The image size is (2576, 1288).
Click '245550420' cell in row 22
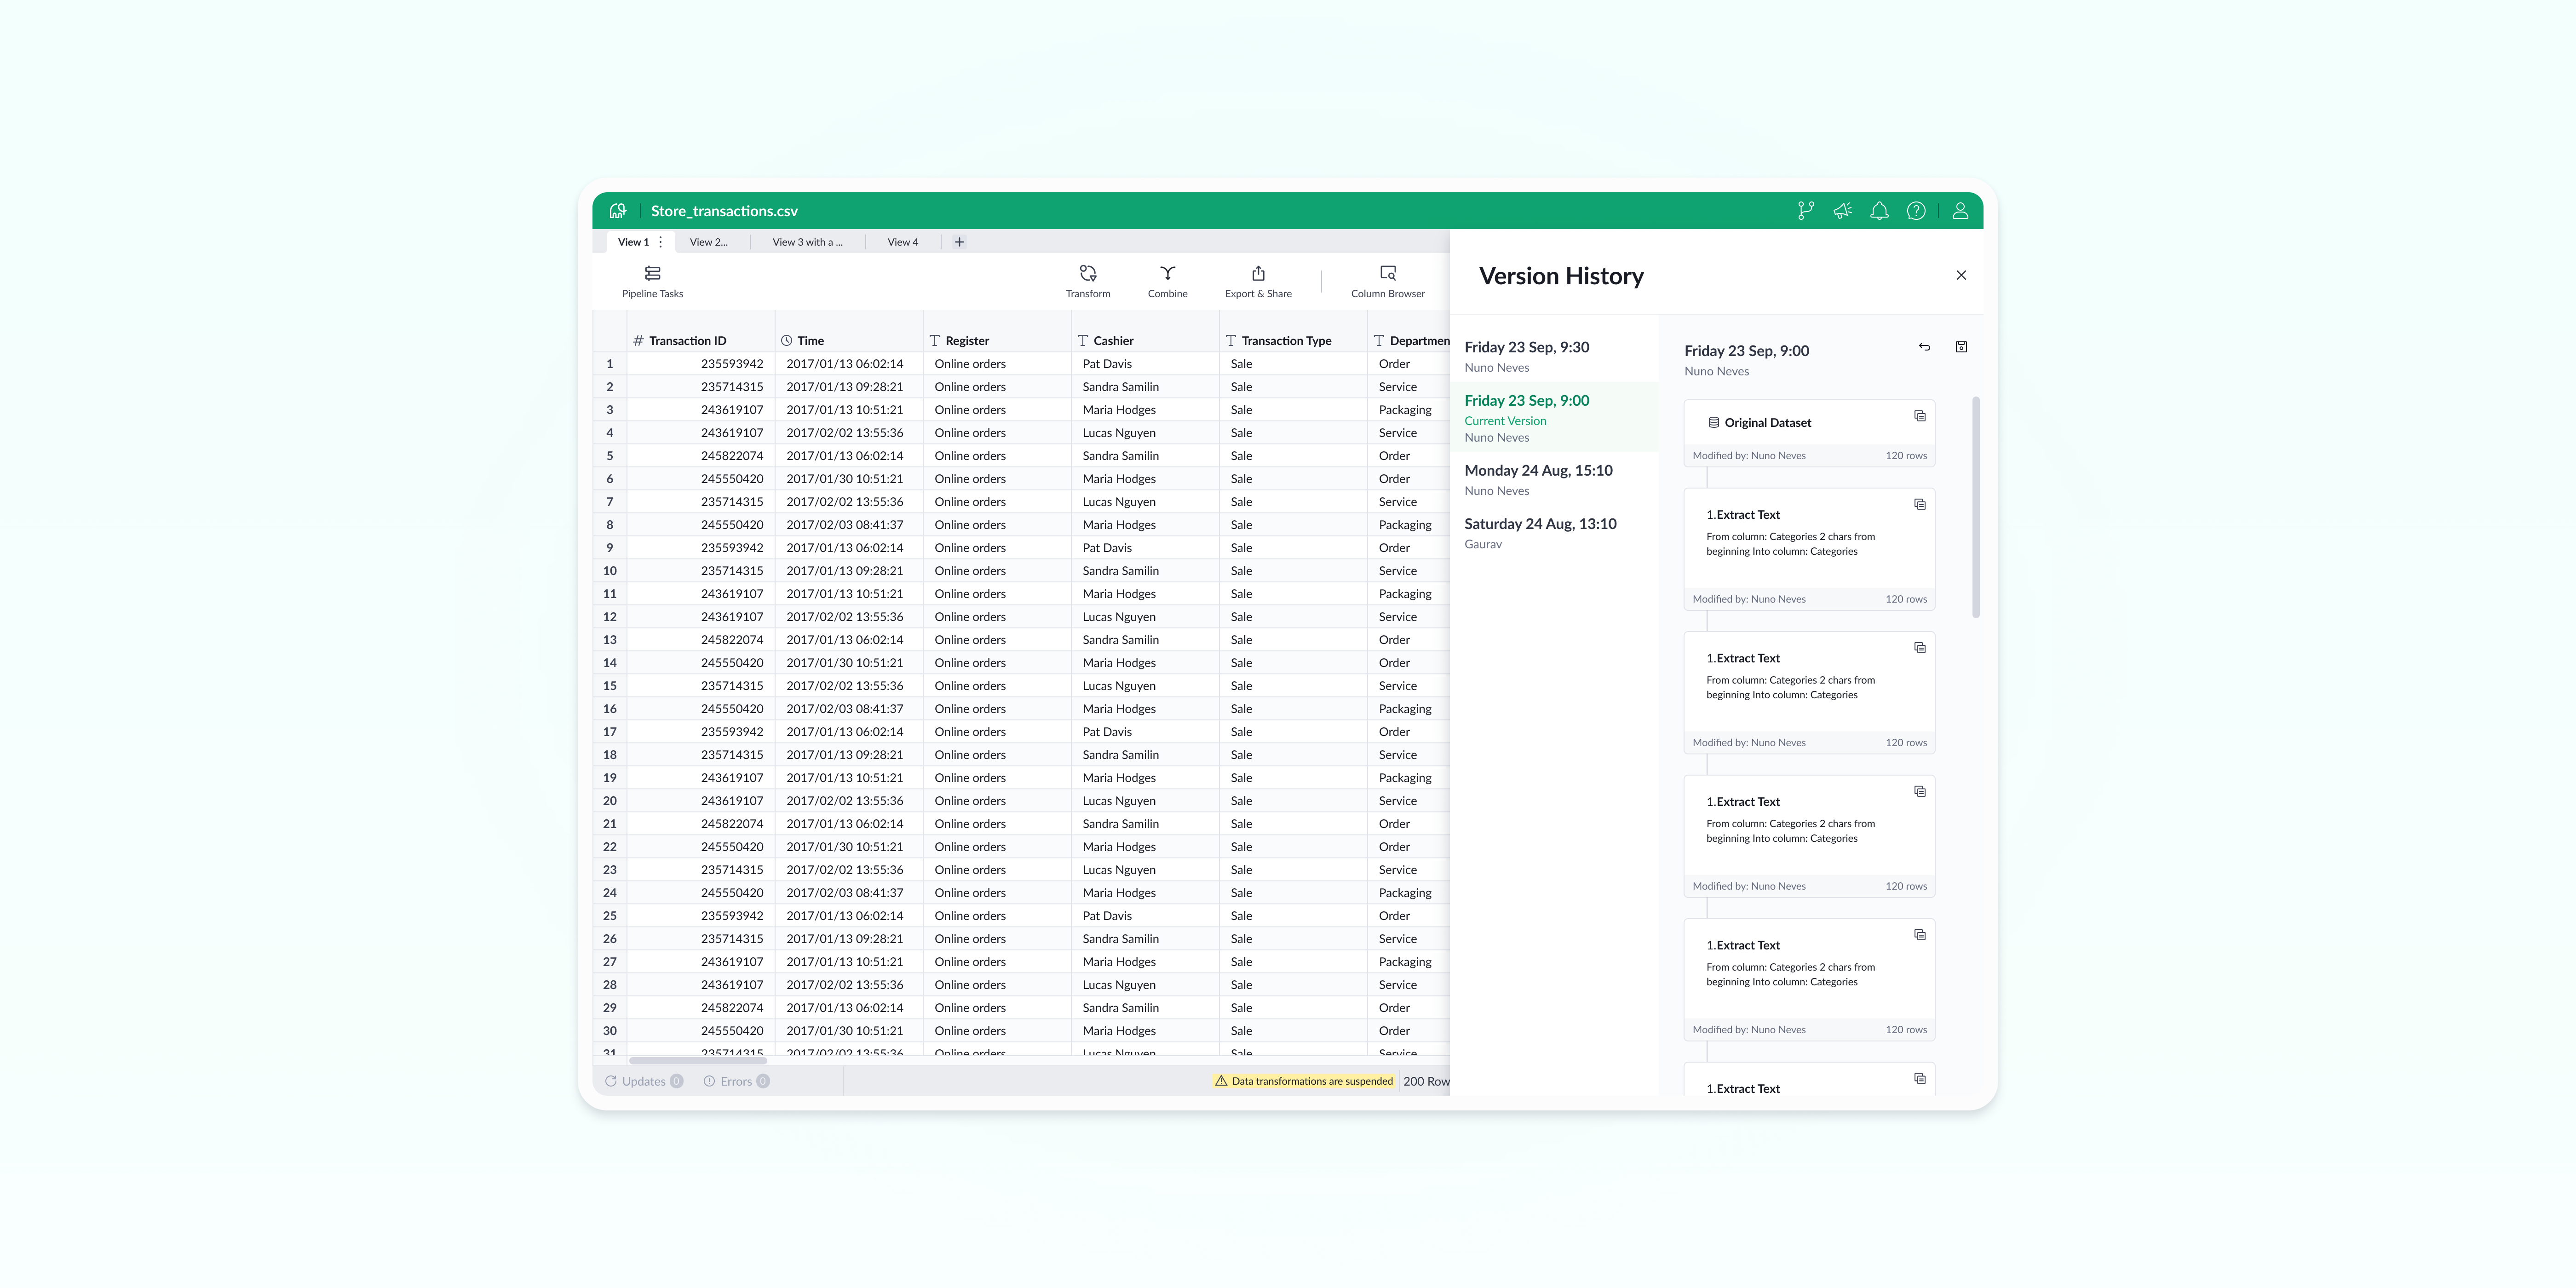click(x=701, y=847)
